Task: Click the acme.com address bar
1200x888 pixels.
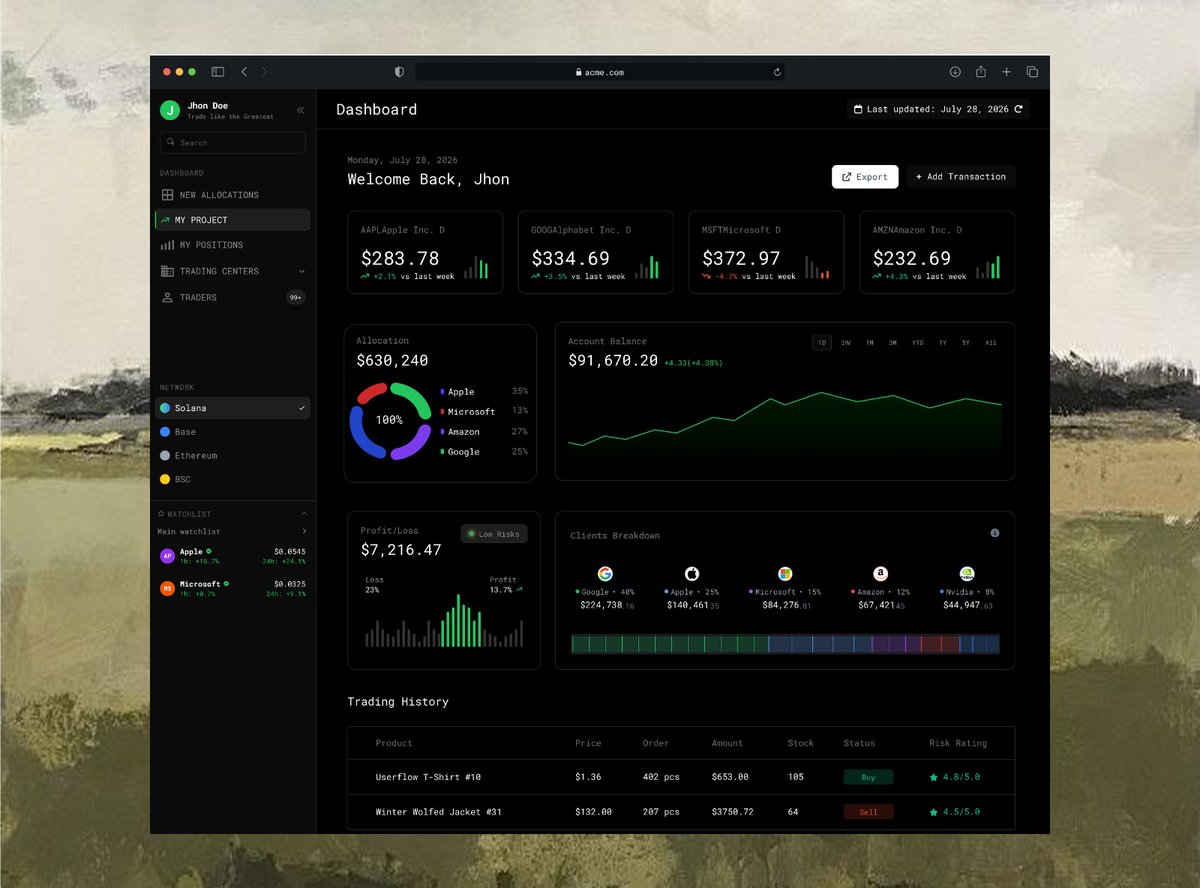Action: click(600, 72)
